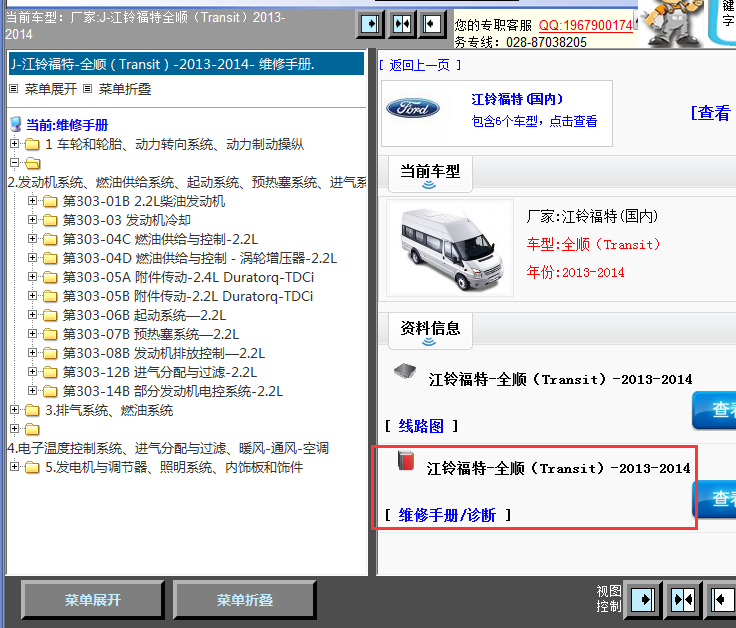Click the 当前:维修手册 label
The height and width of the screenshot is (628, 736).
click(x=67, y=125)
